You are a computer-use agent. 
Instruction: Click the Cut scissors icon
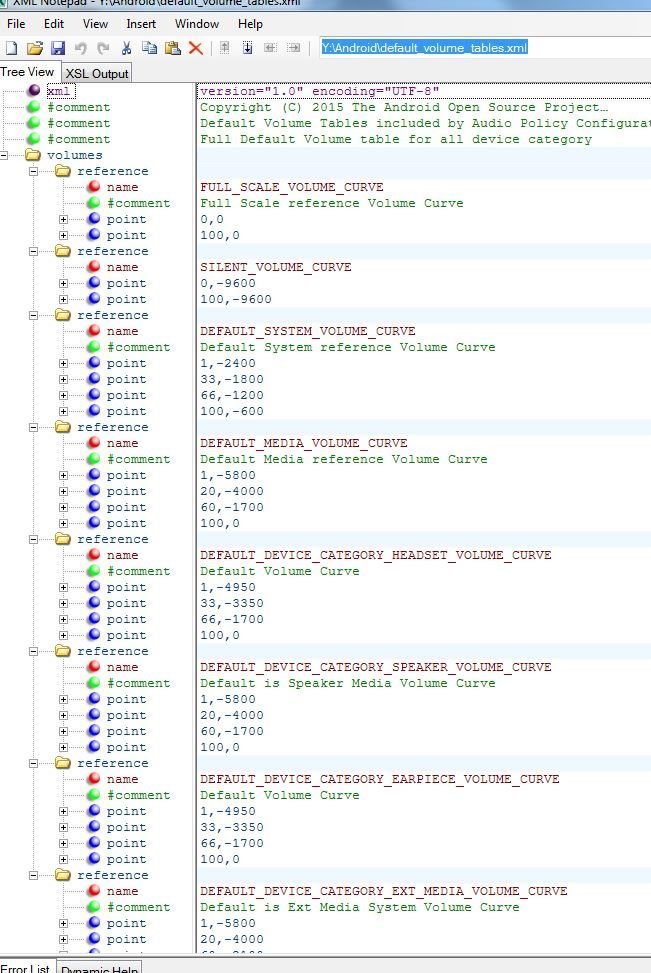coord(127,48)
